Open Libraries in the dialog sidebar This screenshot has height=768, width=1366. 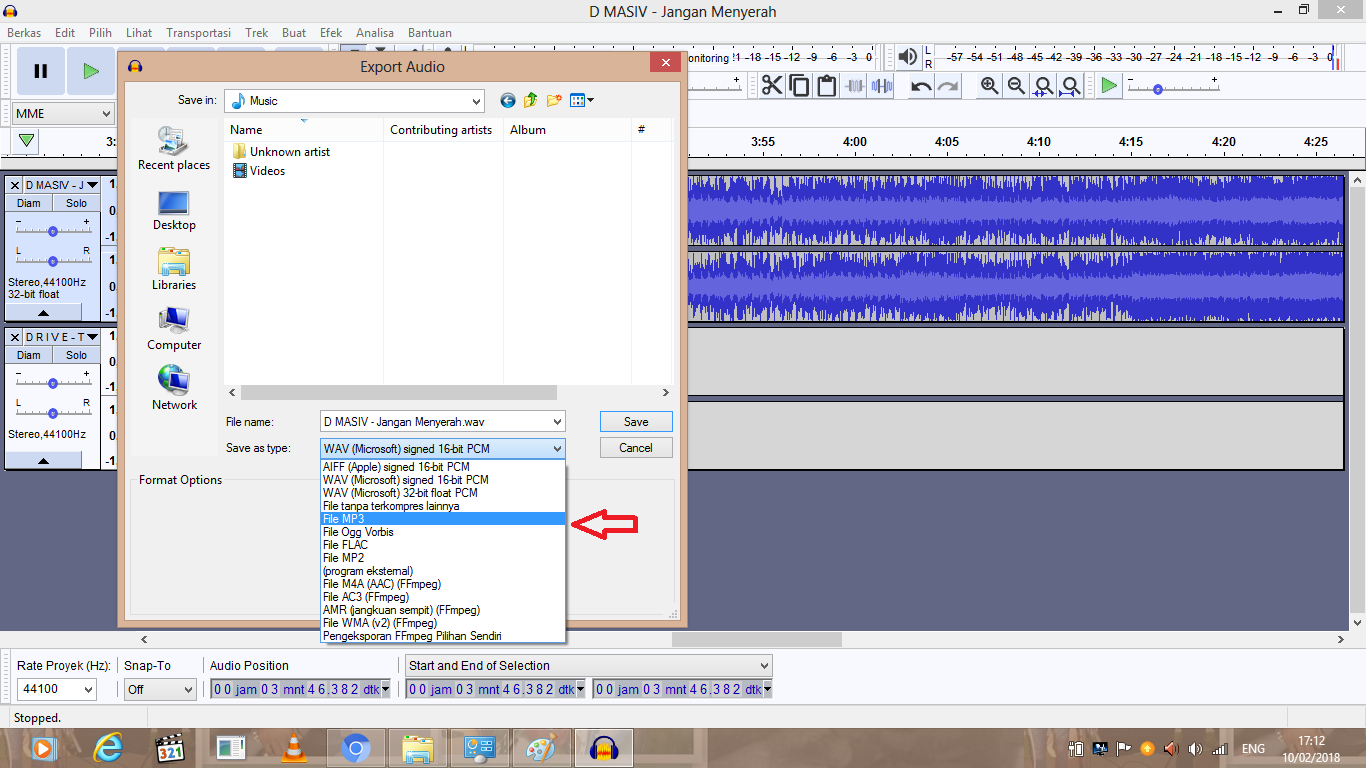click(174, 270)
